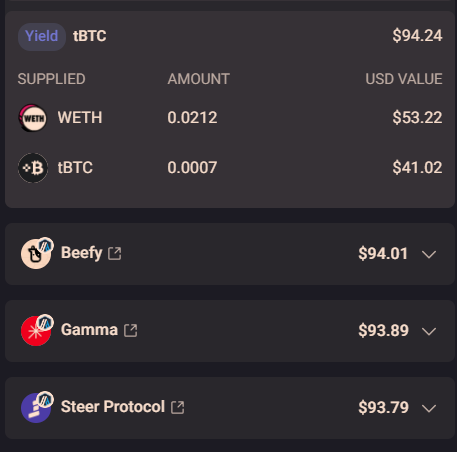Image resolution: width=457 pixels, height=452 pixels.
Task: Click the Beefy protocol logo
Action: (x=37, y=253)
